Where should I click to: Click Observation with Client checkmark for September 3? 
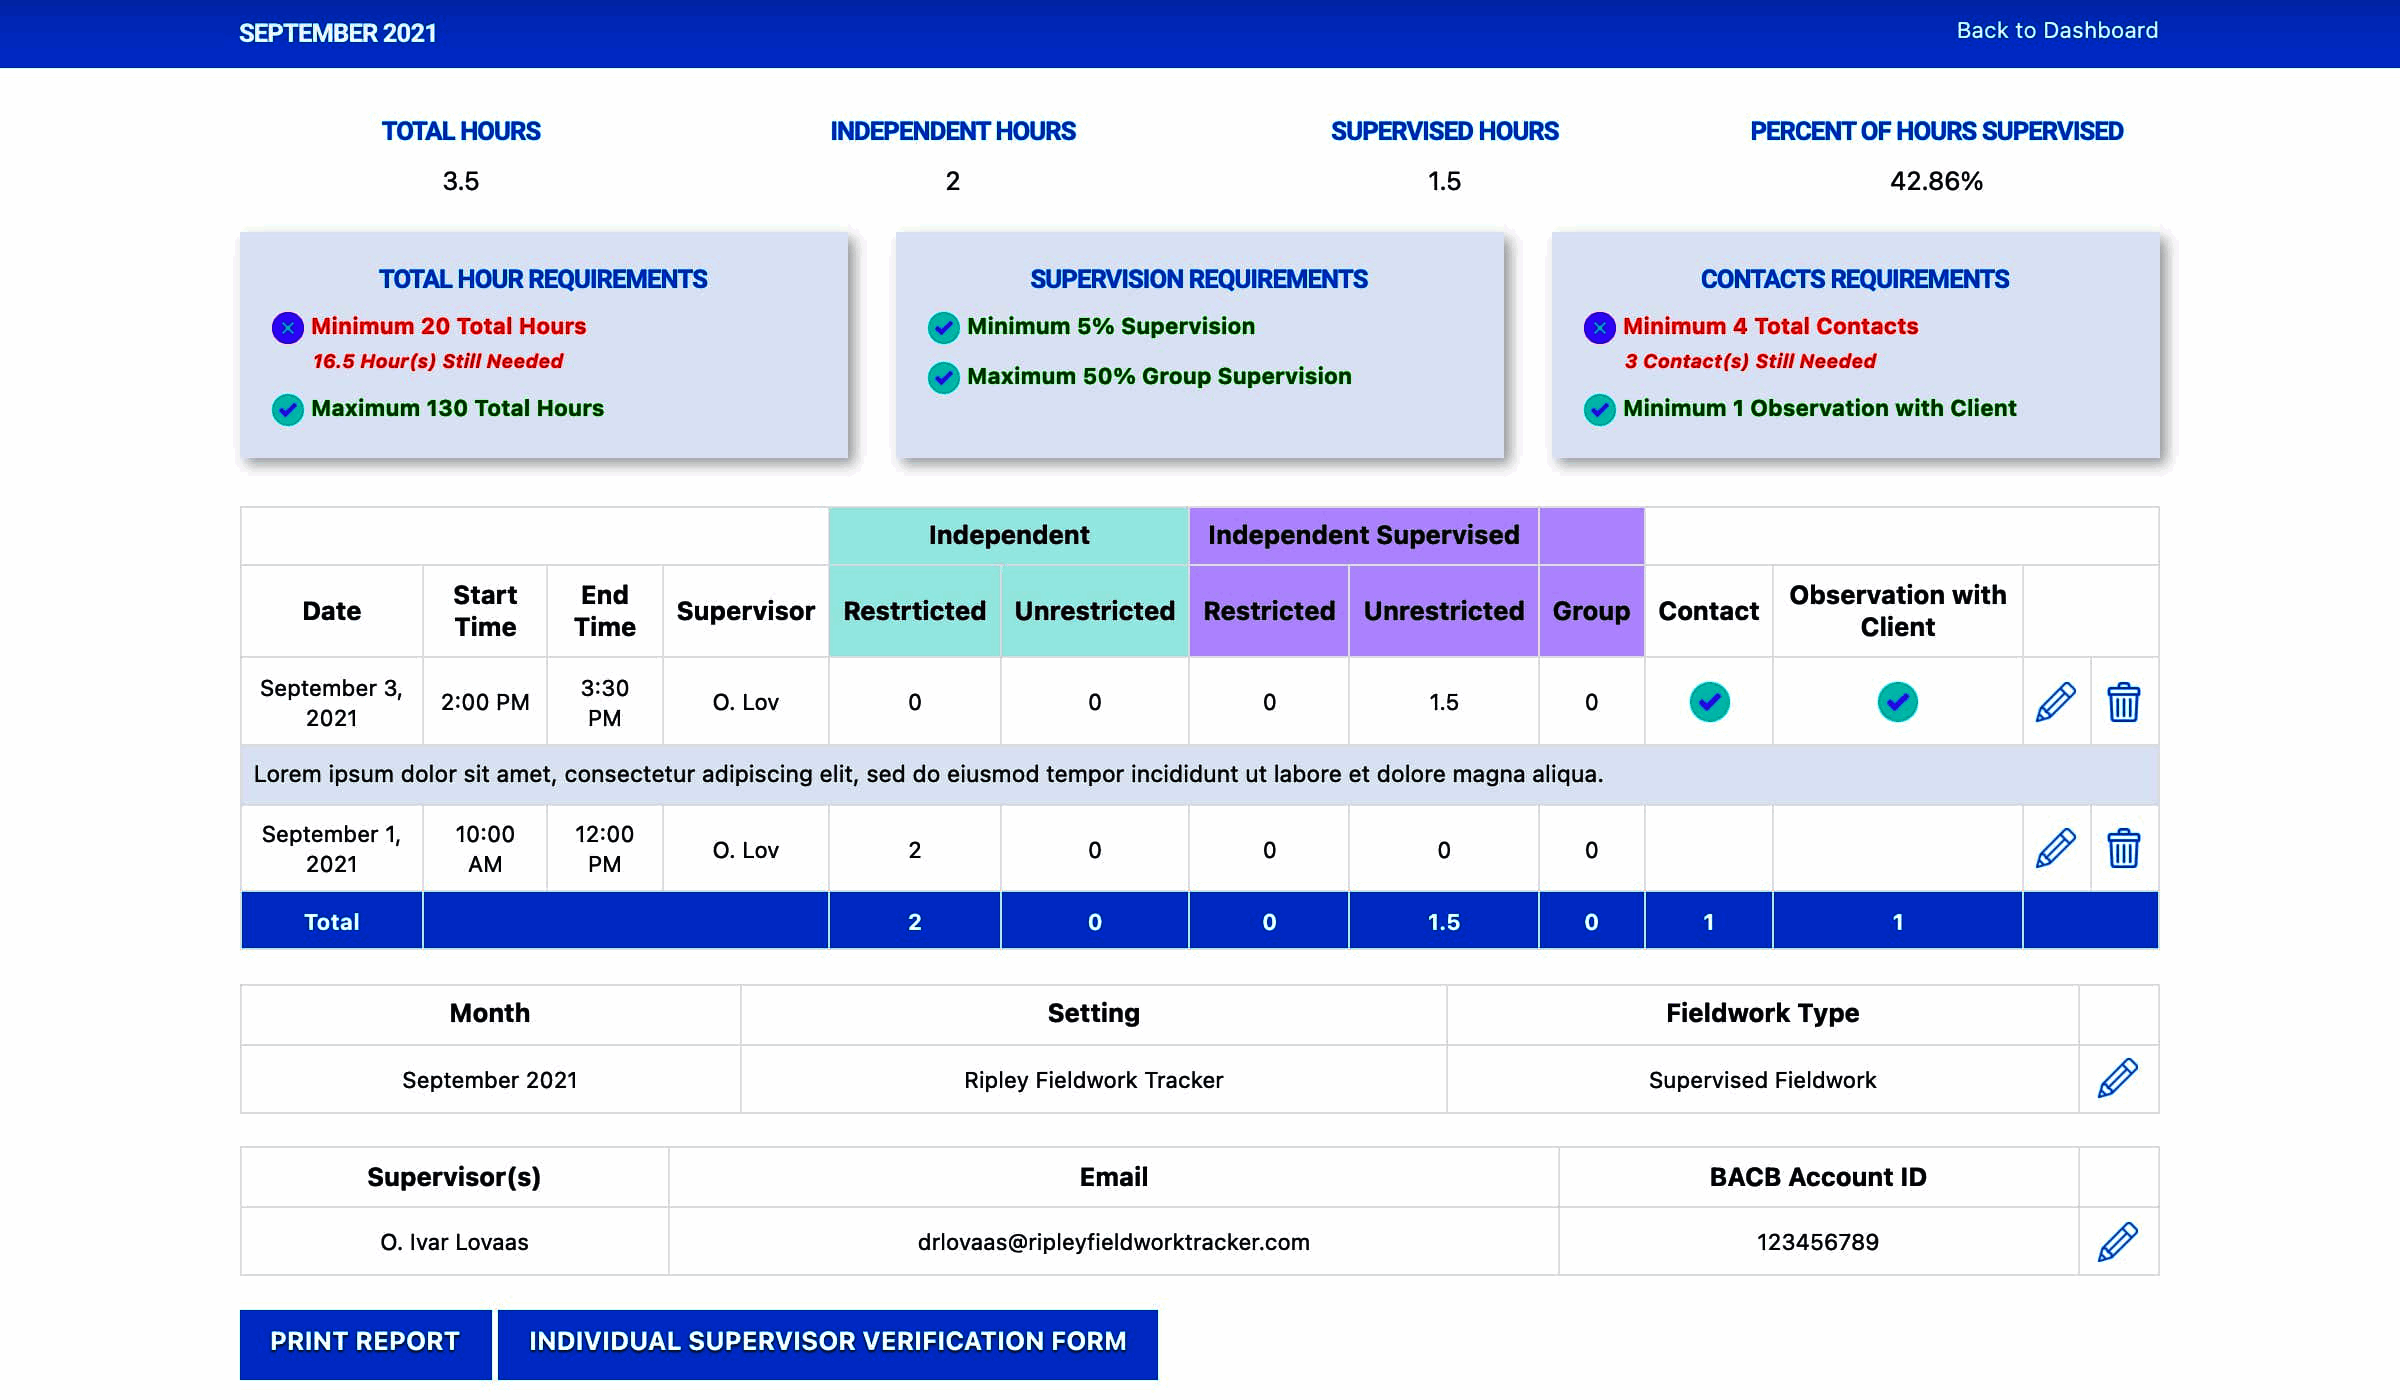point(1897,702)
